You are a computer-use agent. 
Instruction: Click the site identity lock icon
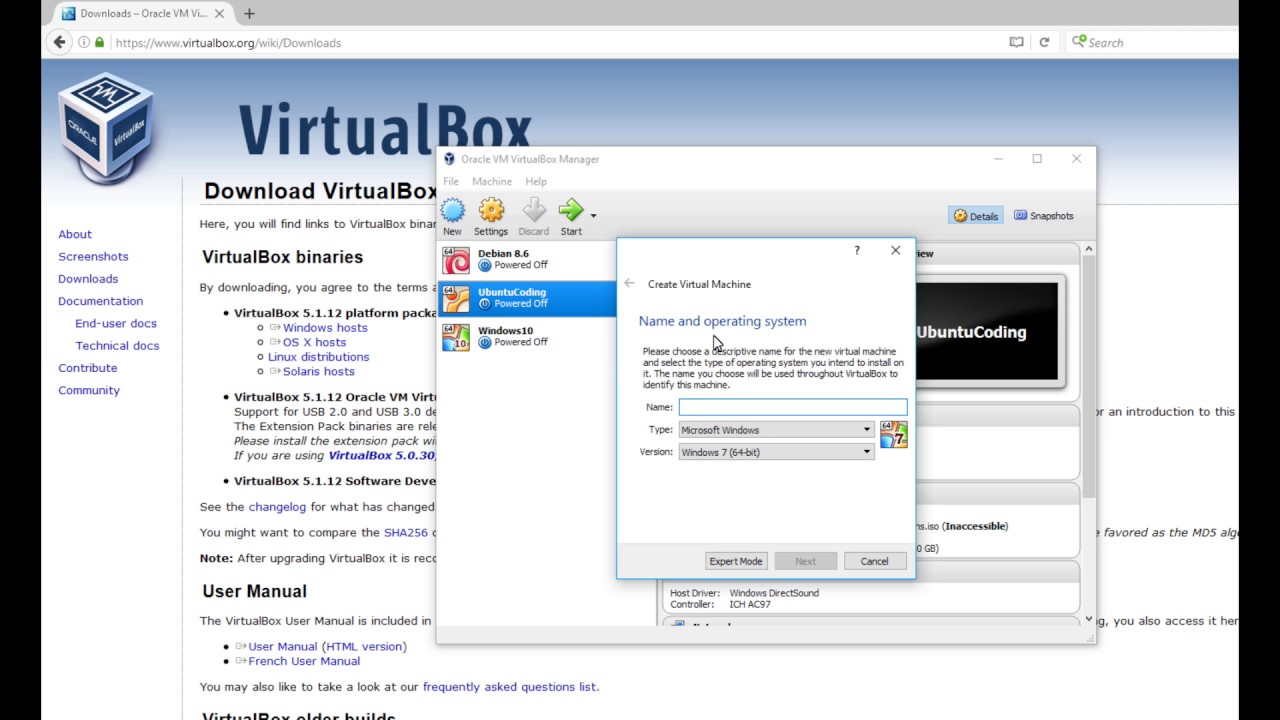click(x=98, y=42)
